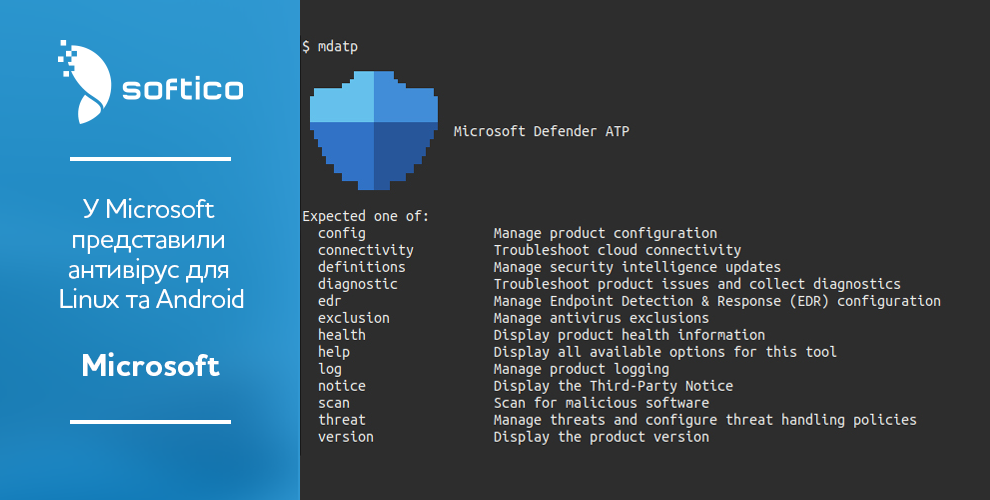Pick the 'threat' command entry
The width and height of the screenshot is (990, 500).
(342, 420)
